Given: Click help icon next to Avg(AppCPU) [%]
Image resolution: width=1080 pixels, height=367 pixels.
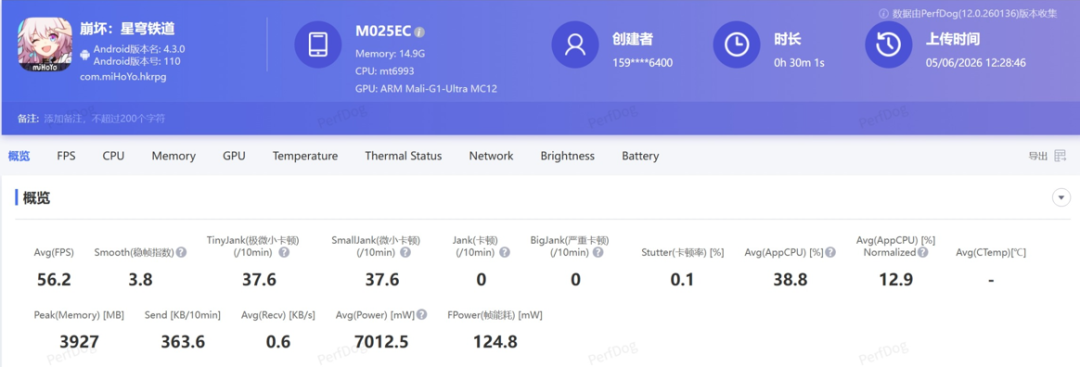Looking at the screenshot, I should [831, 253].
